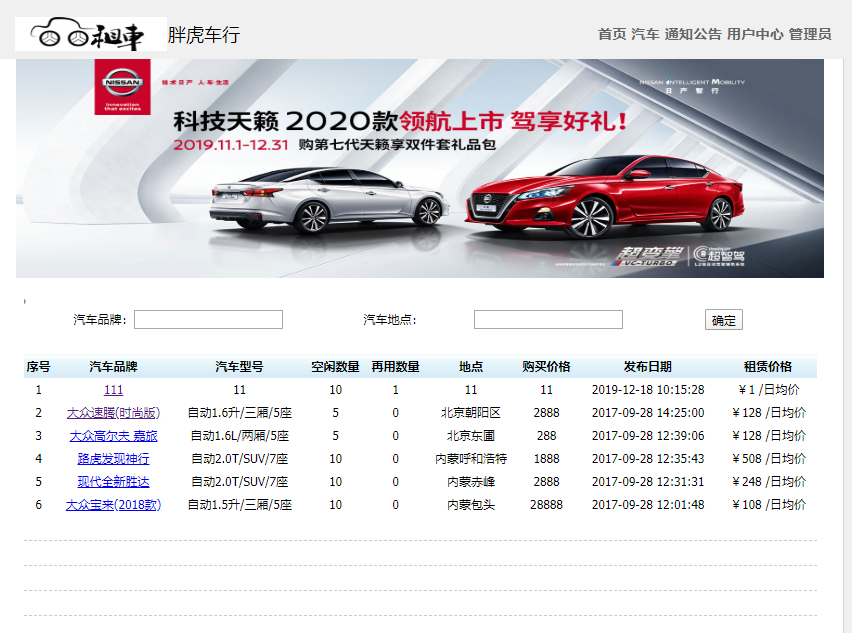Click the 再用数量 column header

click(396, 367)
